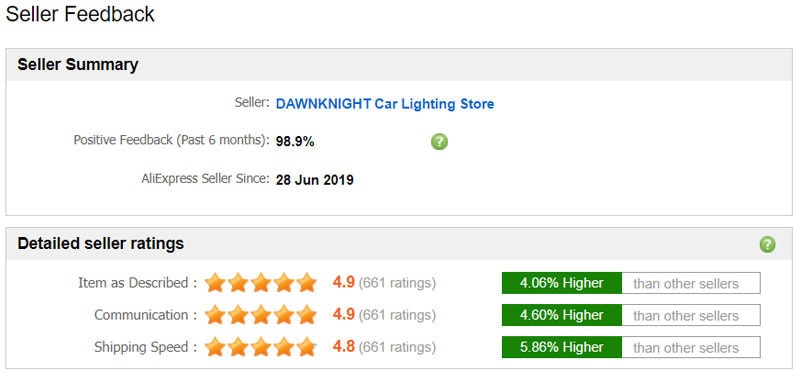This screenshot has width=800, height=377.
Task: Click the 98.9% positive feedback value
Action: (295, 142)
